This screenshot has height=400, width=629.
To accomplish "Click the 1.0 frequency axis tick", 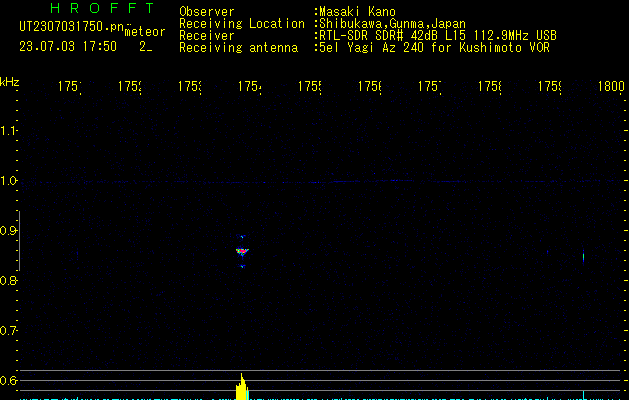I will [x=10, y=181].
